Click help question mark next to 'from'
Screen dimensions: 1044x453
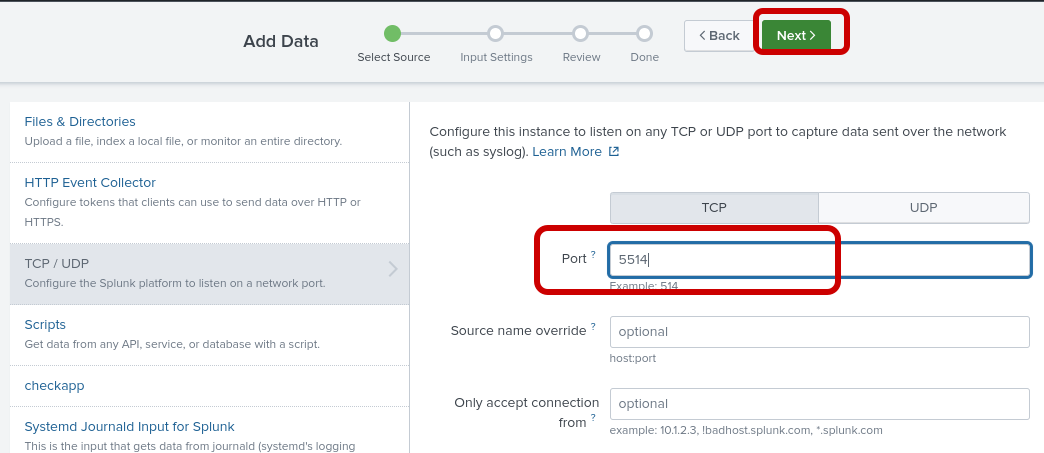593,418
